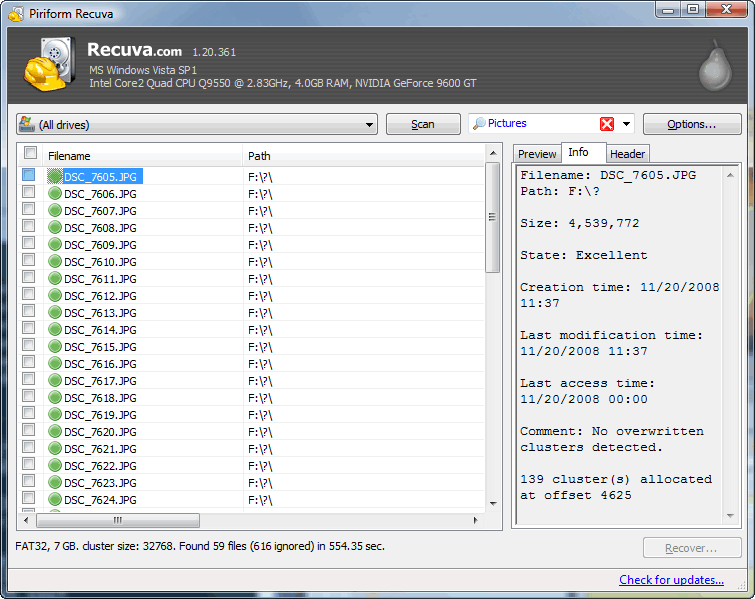
Task: Toggle the select-all checkbox in header
Action: [30, 153]
